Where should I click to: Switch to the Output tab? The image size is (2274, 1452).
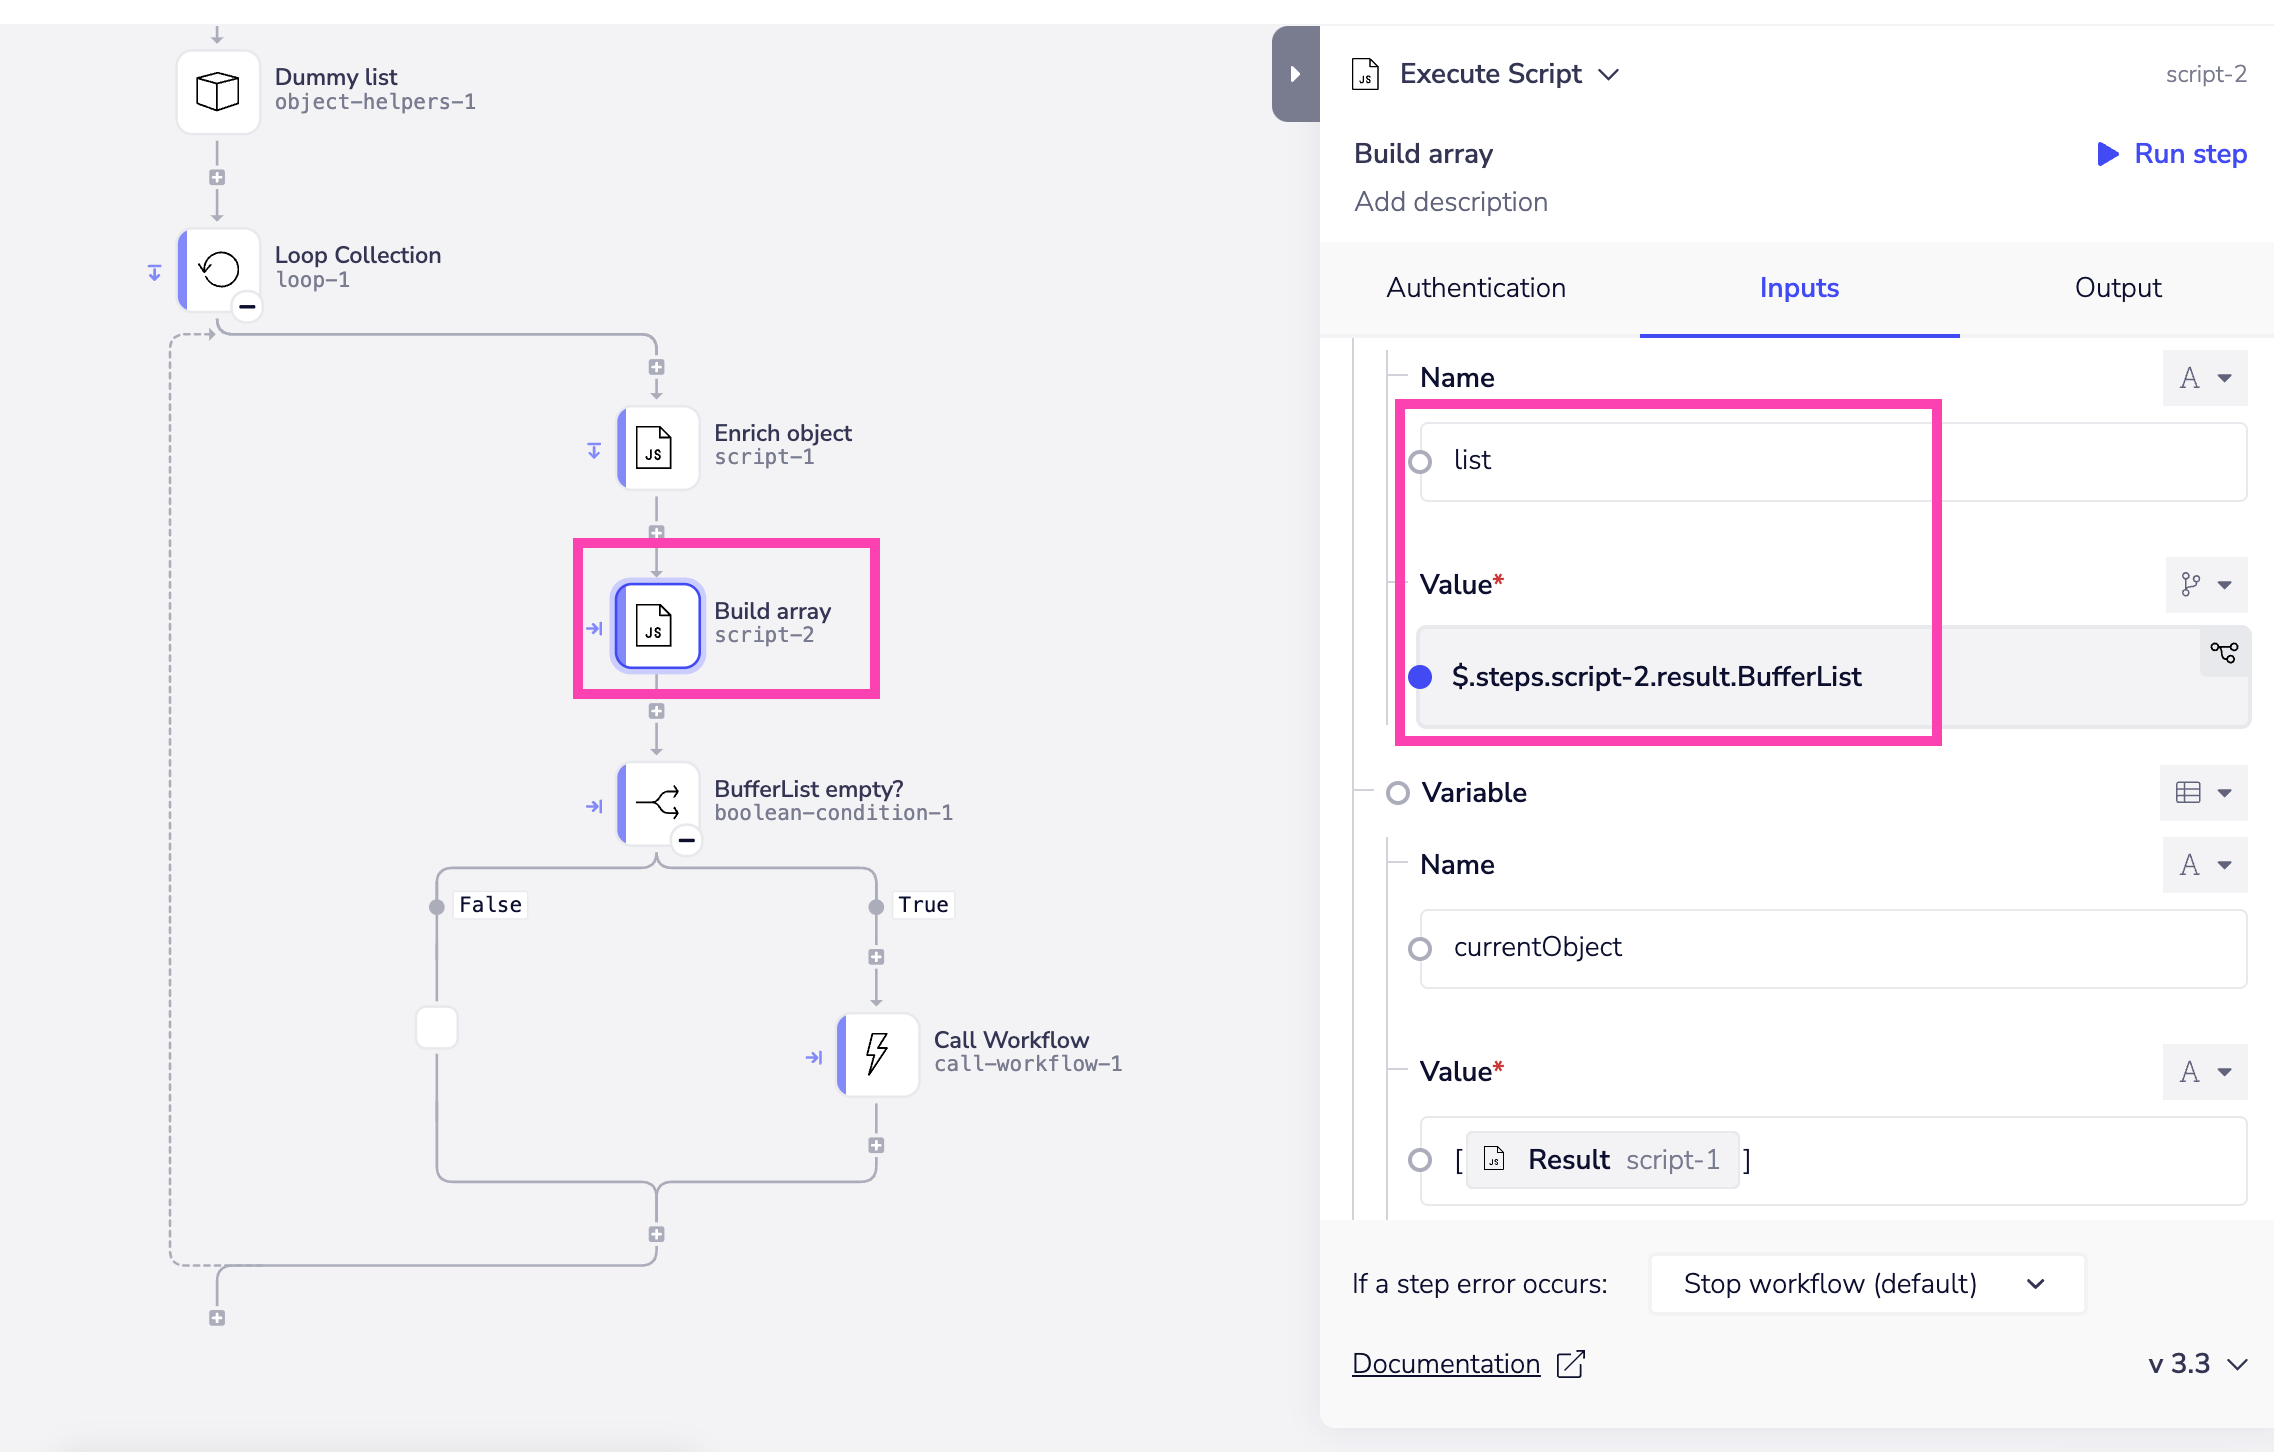pyautogui.click(x=2118, y=288)
